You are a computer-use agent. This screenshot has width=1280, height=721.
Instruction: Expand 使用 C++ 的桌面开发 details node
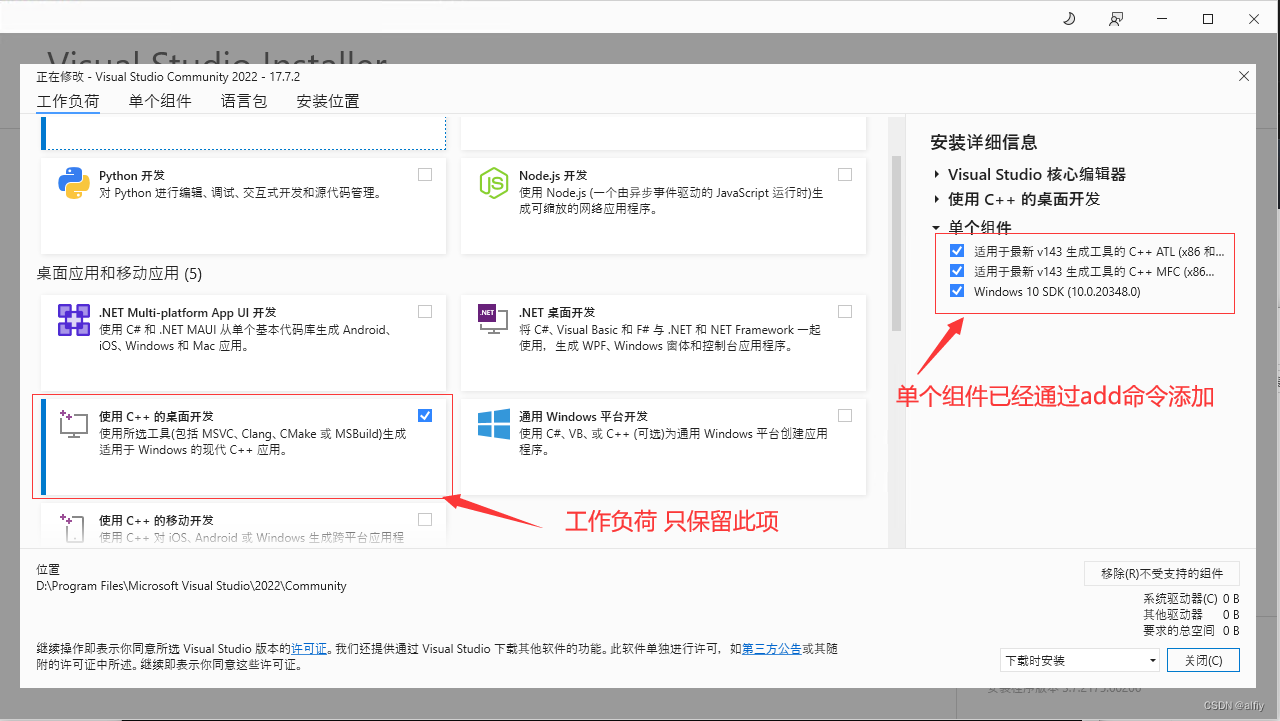click(x=937, y=199)
